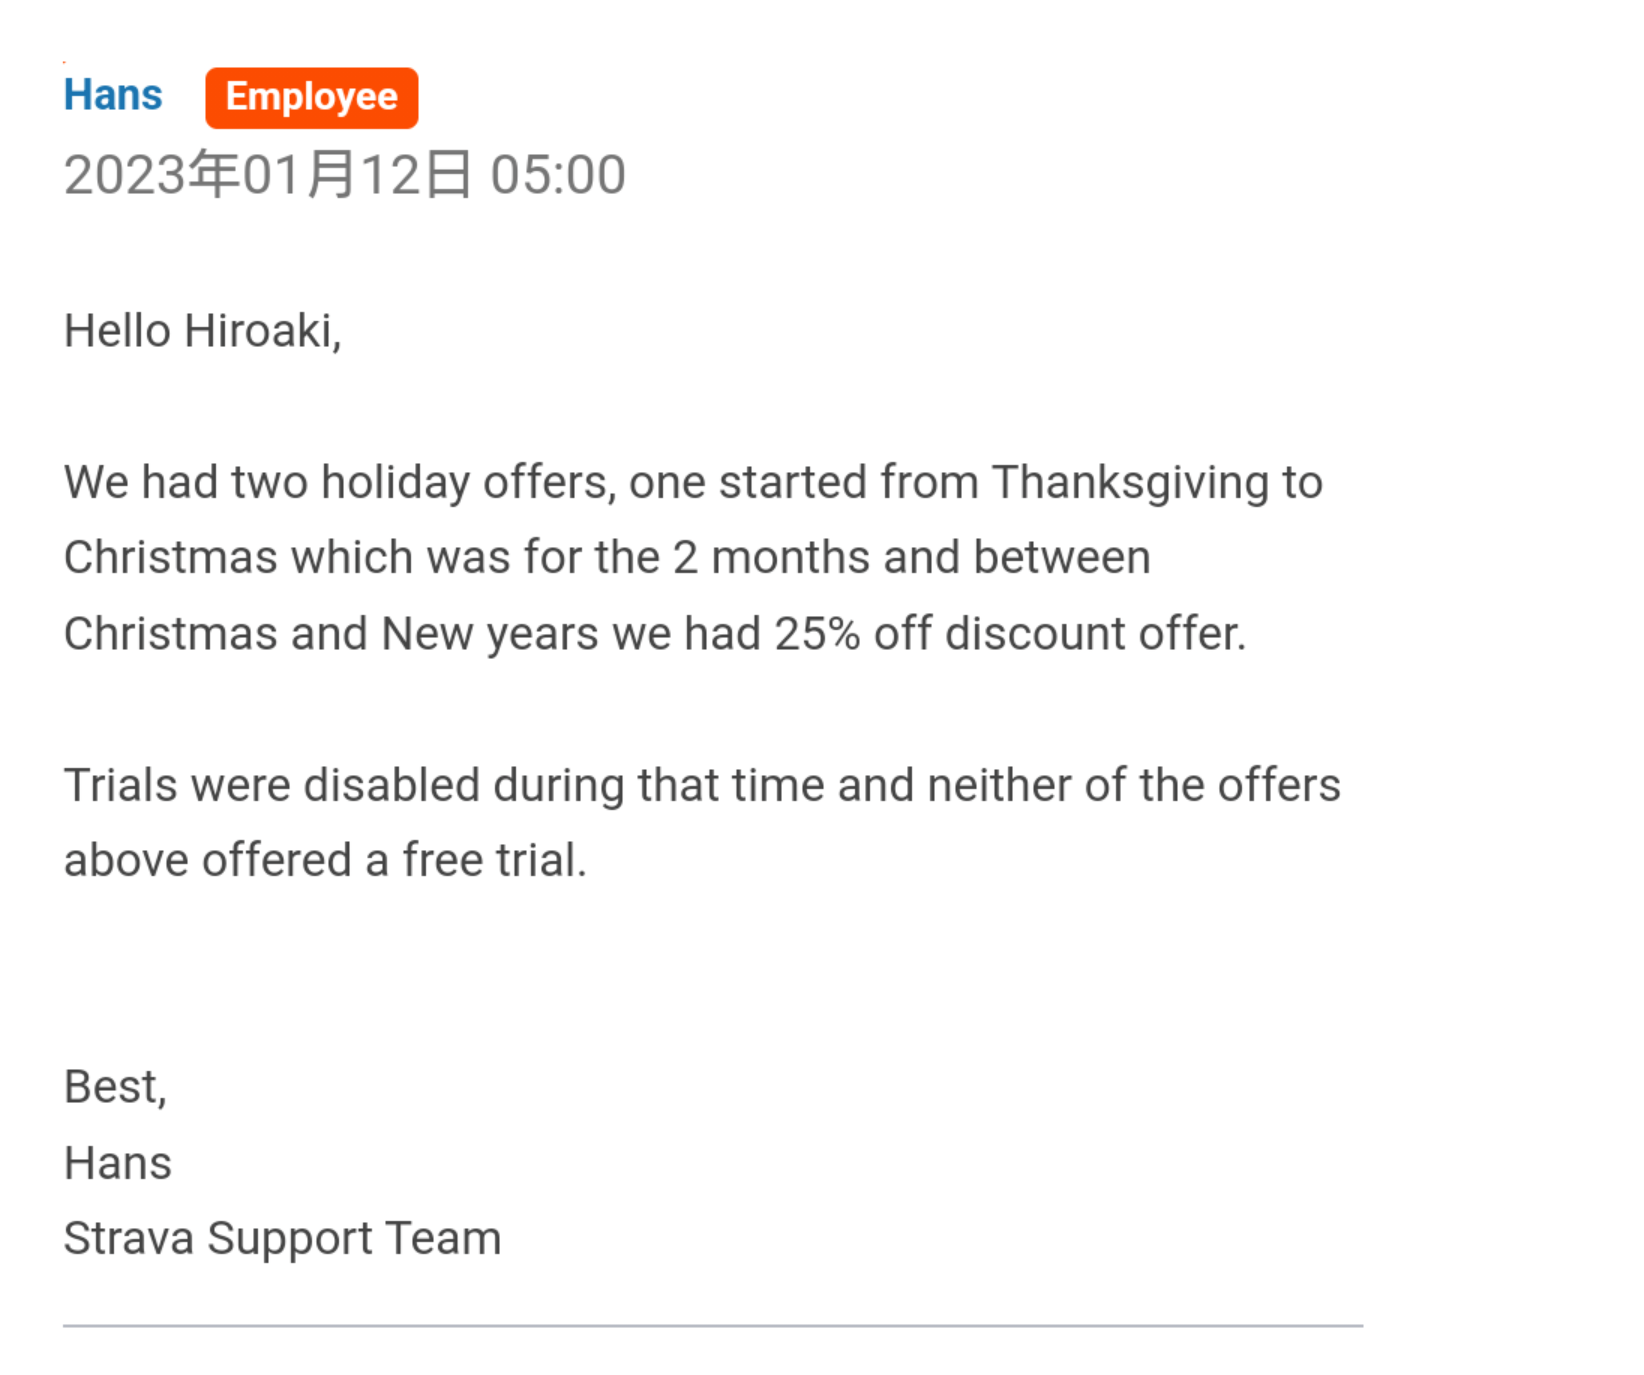Click the orange Employee badge
The width and height of the screenshot is (1644, 1375).
click(311, 98)
